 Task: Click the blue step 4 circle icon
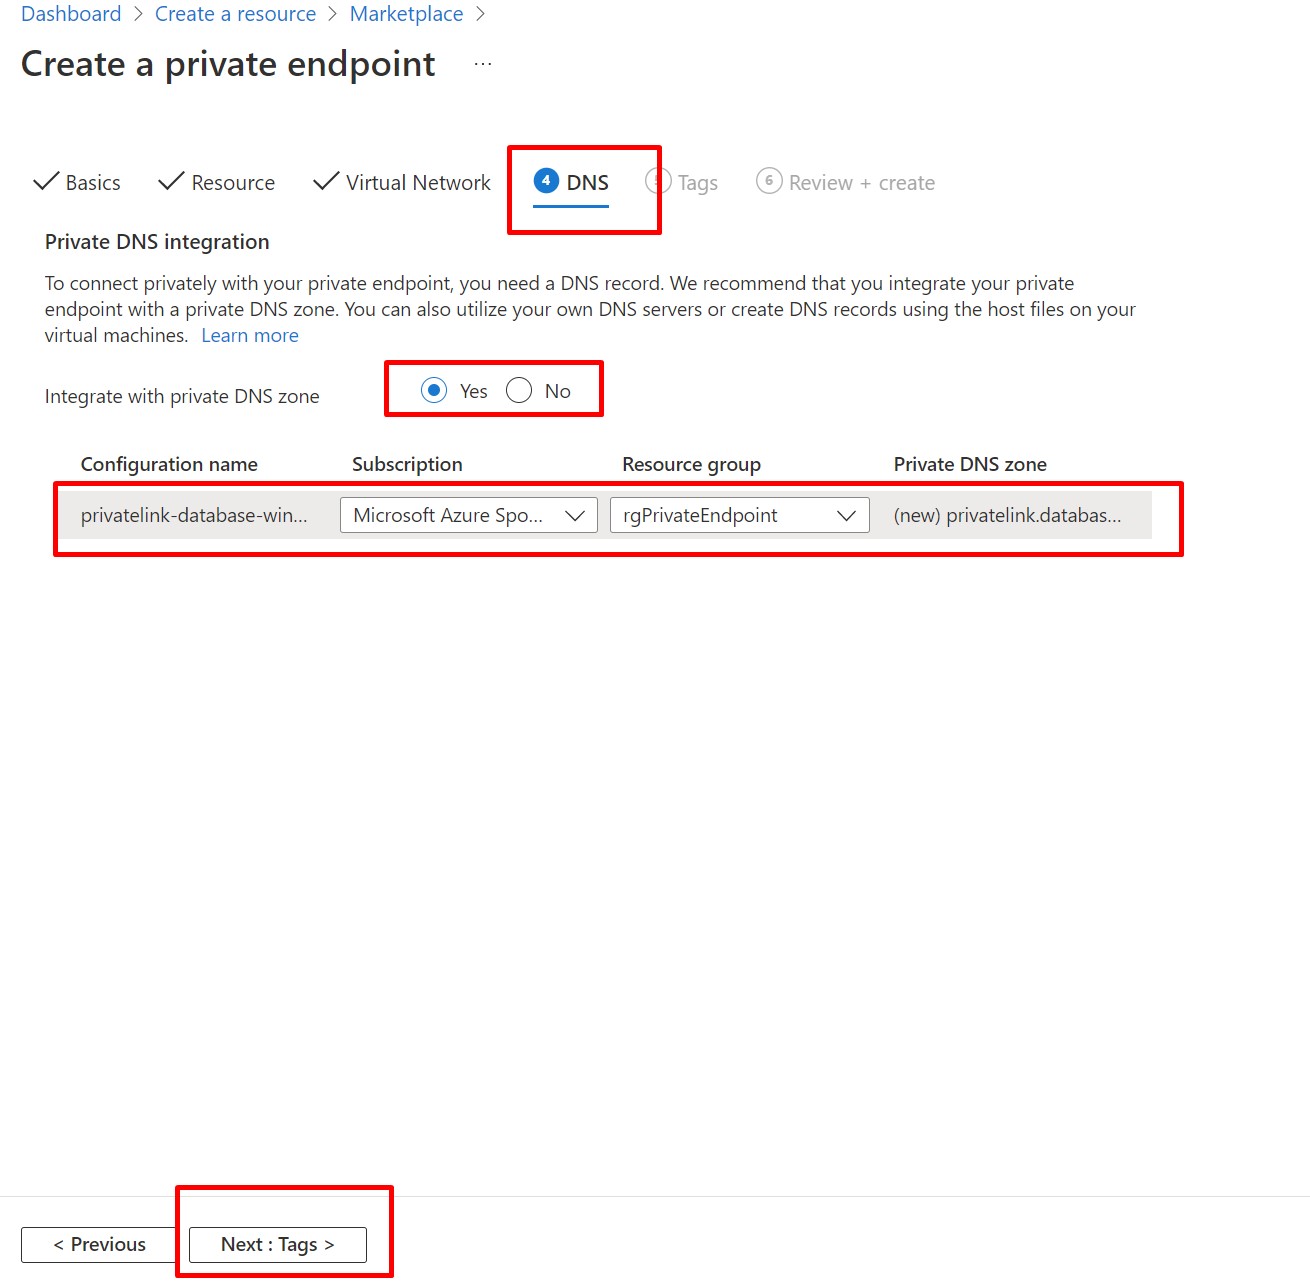tap(546, 181)
